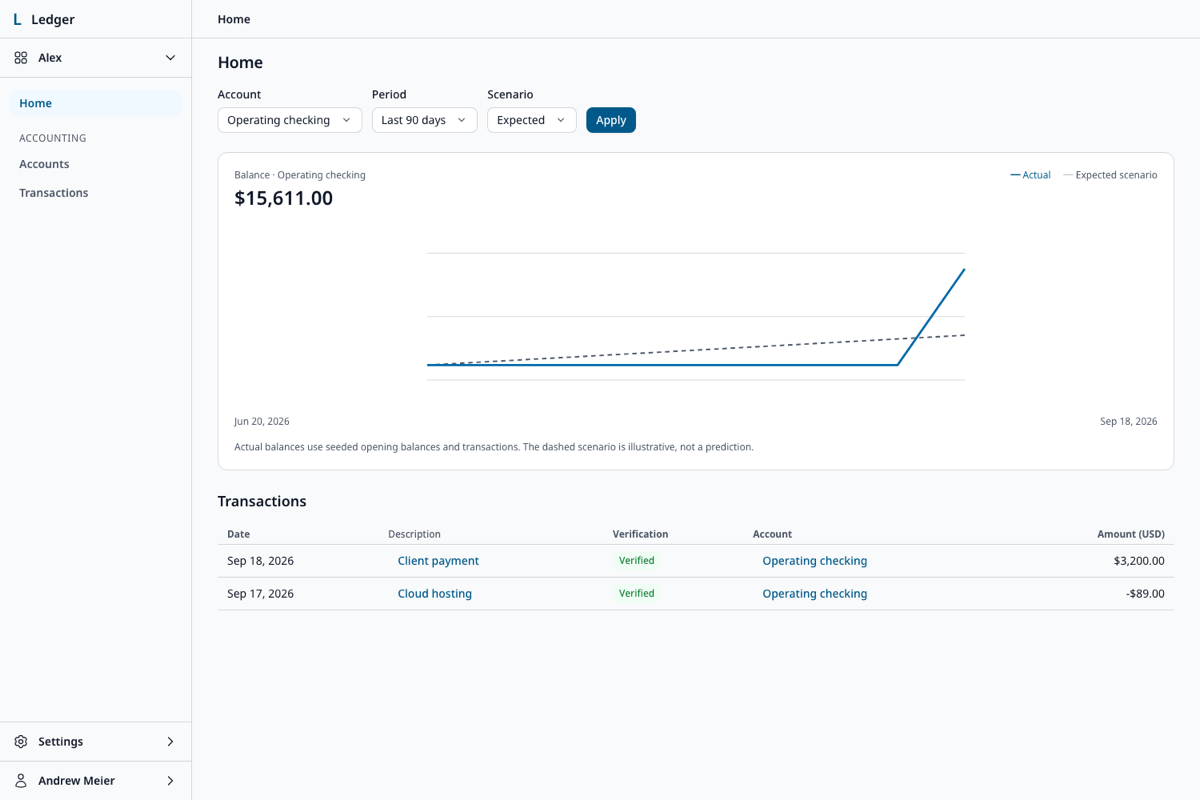Click the Verified badge in Client payment row
The height and width of the screenshot is (800, 1200).
click(637, 561)
